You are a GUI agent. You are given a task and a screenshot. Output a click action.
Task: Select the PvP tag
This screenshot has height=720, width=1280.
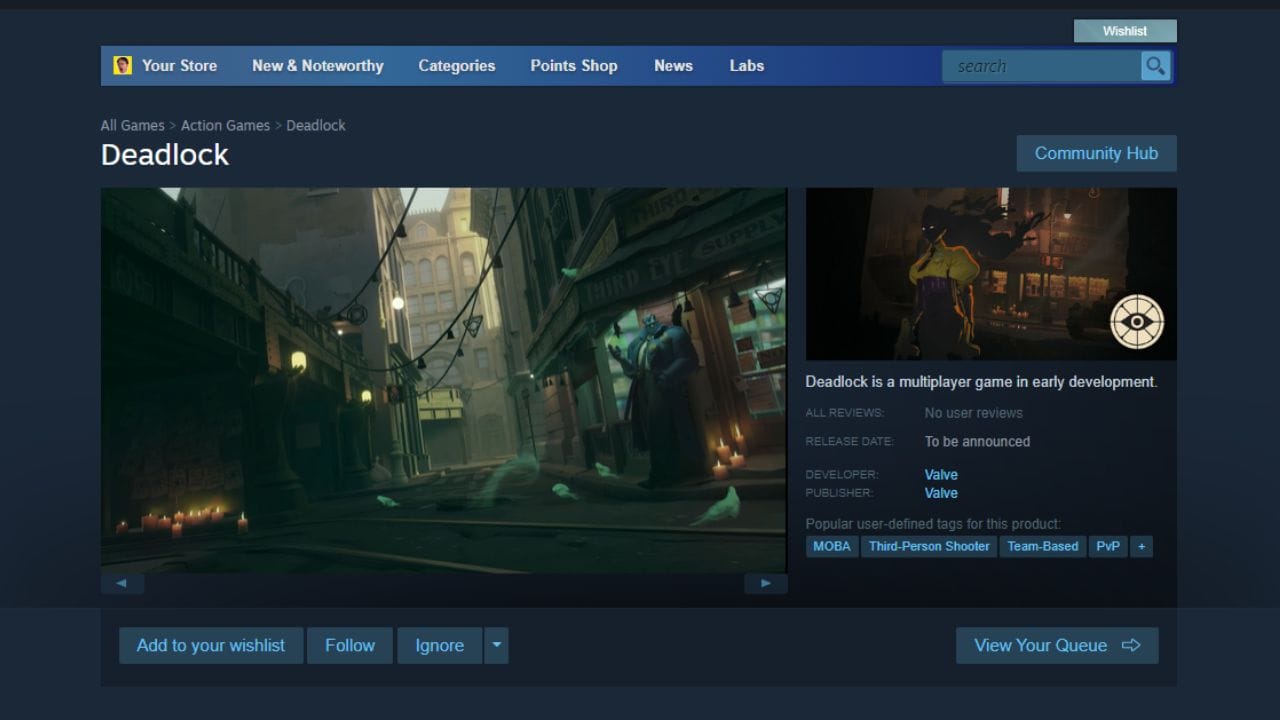[1108, 546]
